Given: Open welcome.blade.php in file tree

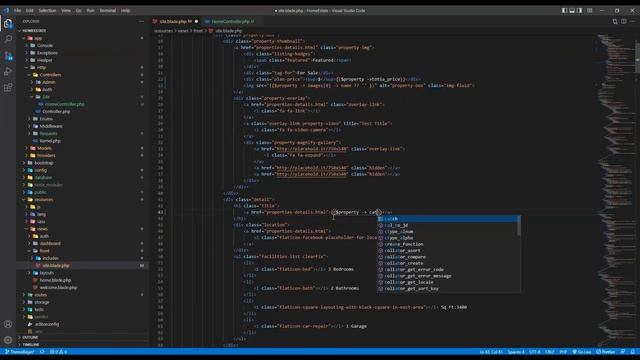Looking at the screenshot, I should (55, 288).
